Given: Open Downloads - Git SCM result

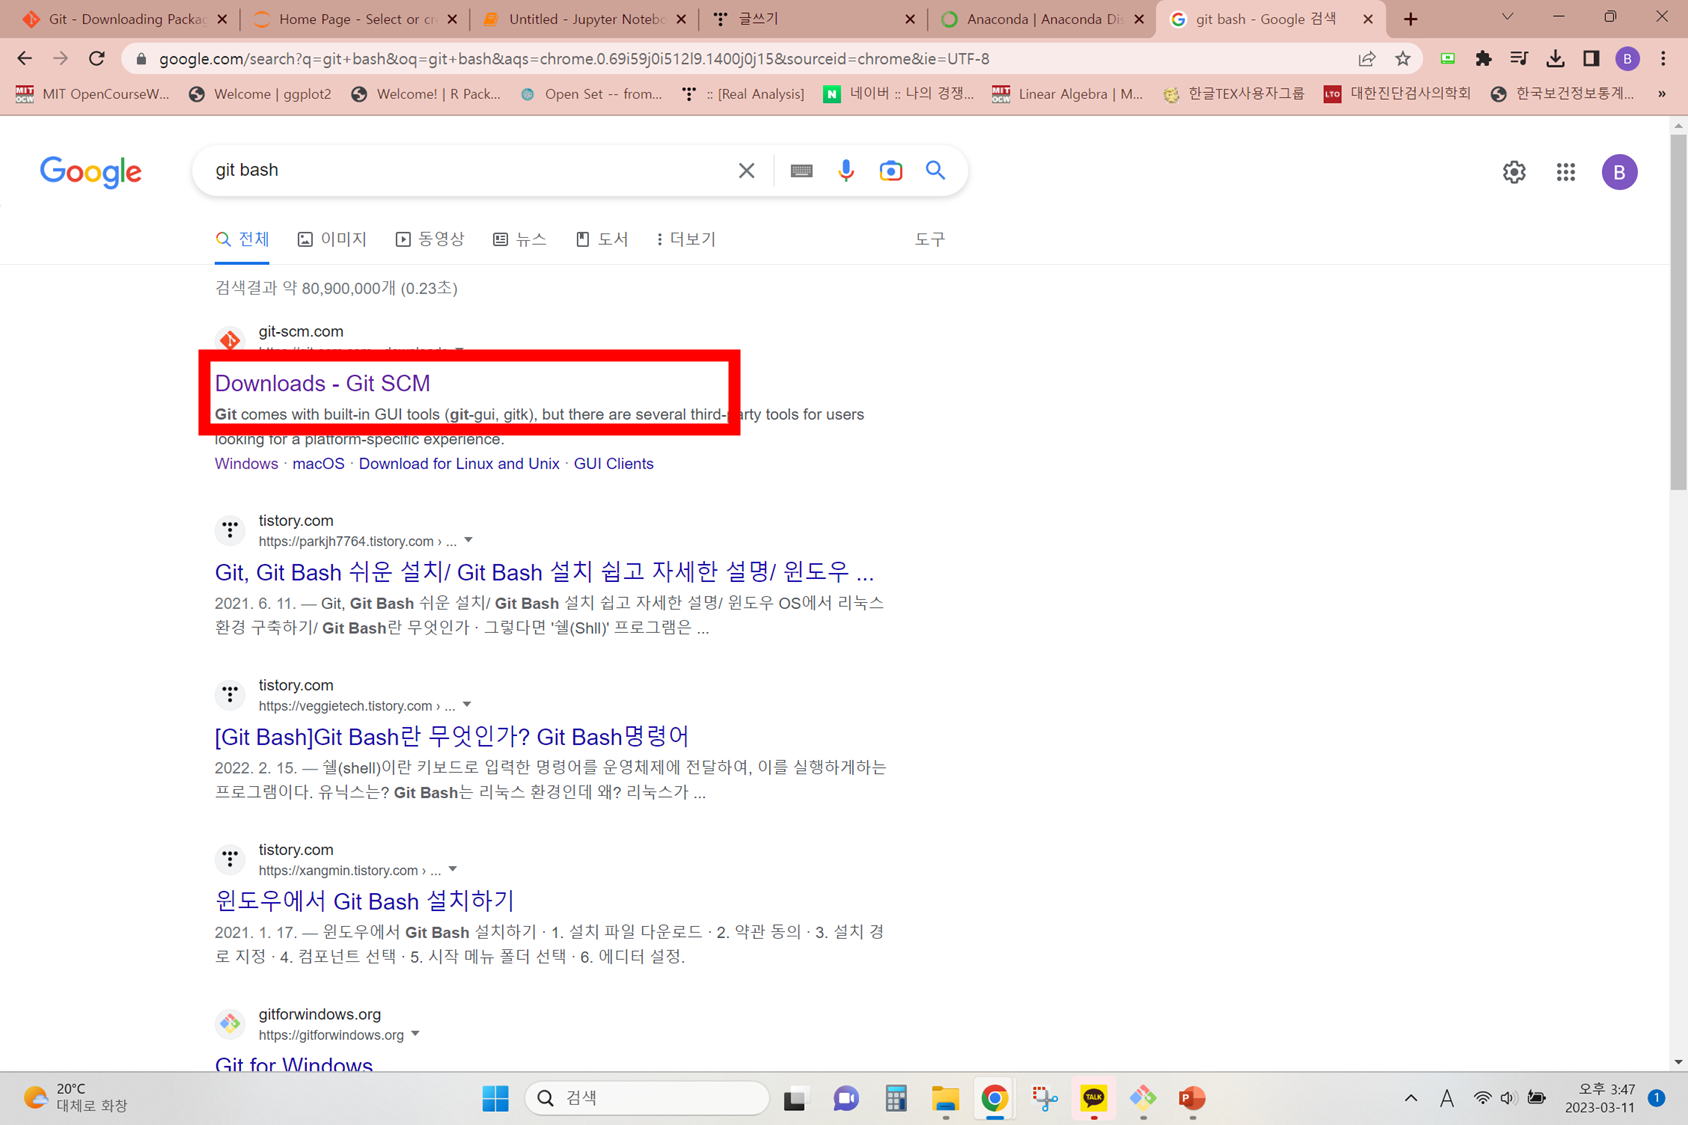Looking at the screenshot, I should click(x=322, y=383).
